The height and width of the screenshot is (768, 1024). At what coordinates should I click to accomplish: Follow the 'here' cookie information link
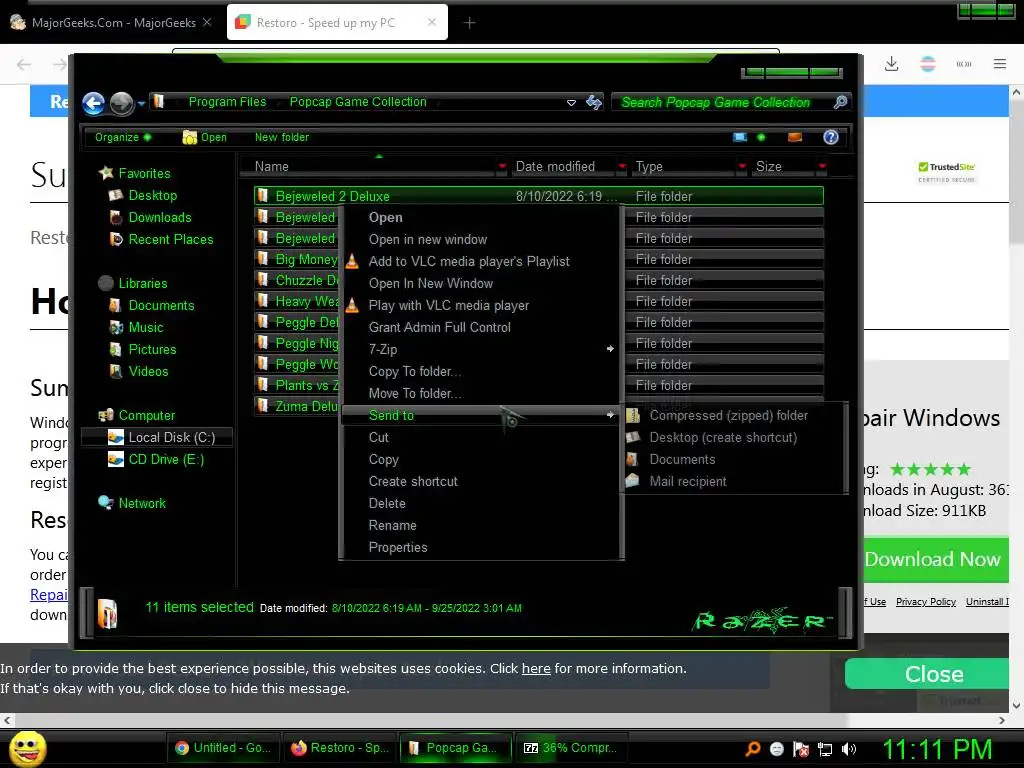pyautogui.click(x=536, y=668)
